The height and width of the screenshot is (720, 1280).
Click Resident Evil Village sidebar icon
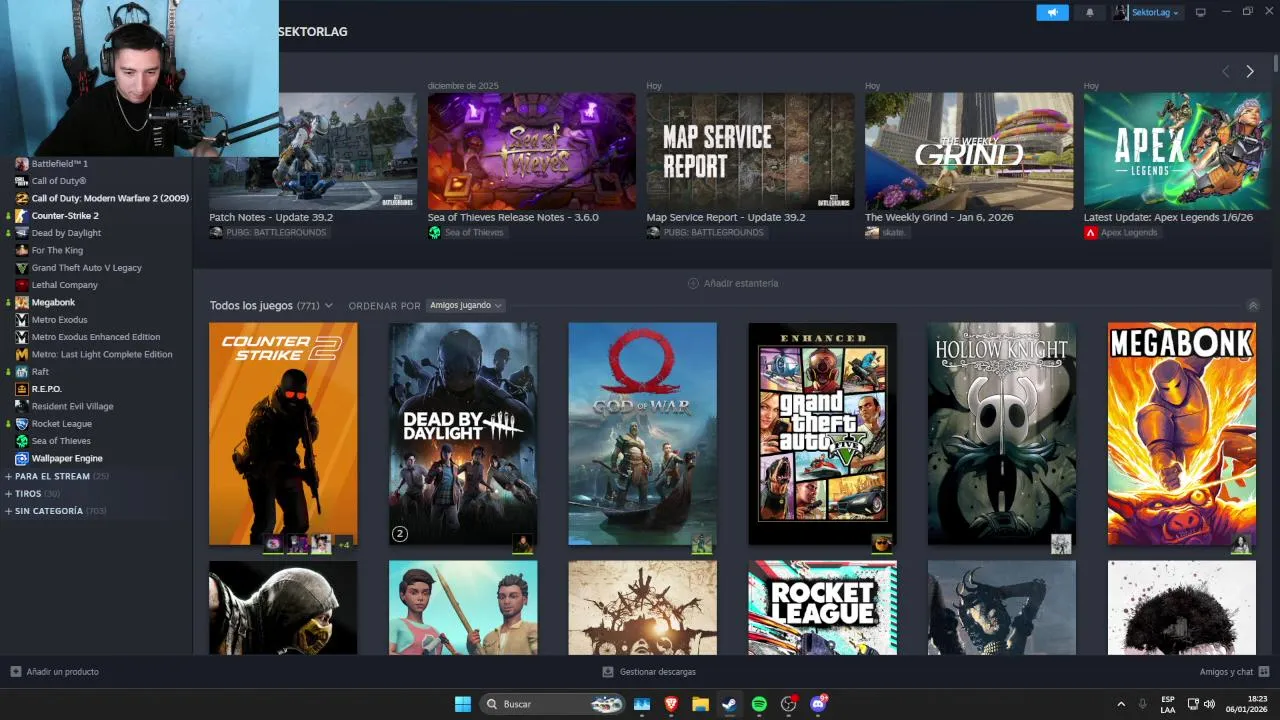click(22, 406)
